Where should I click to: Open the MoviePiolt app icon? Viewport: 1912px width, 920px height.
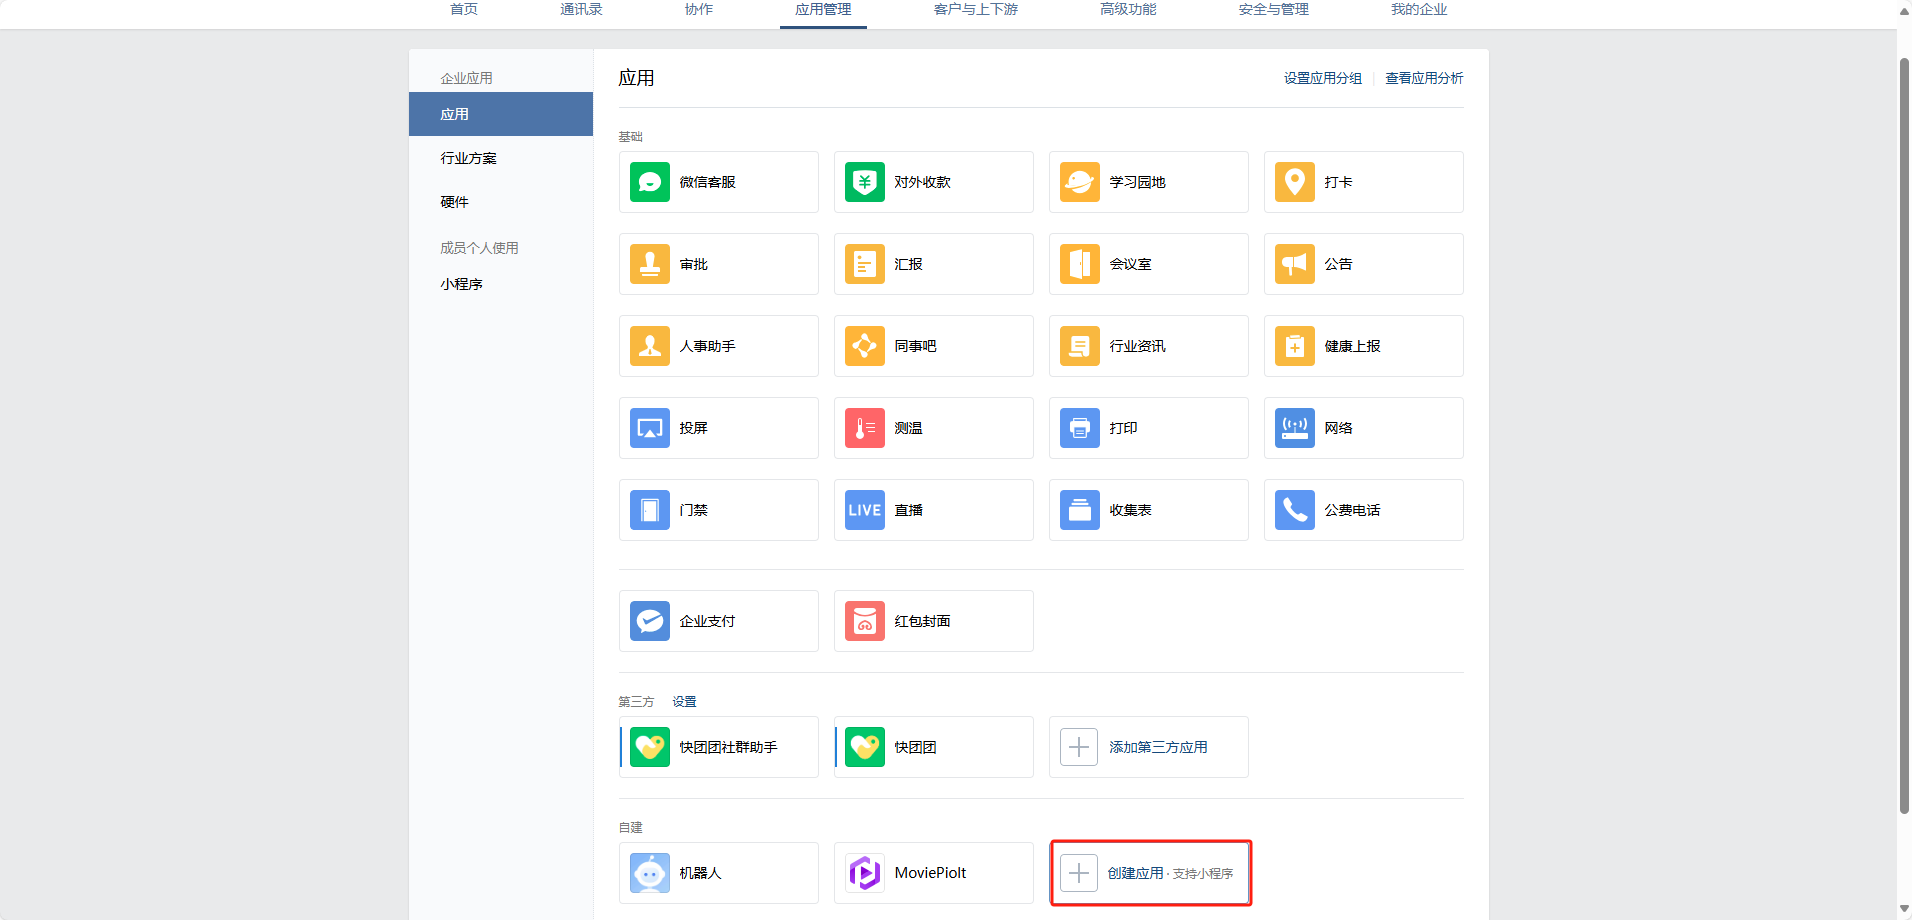pos(865,873)
